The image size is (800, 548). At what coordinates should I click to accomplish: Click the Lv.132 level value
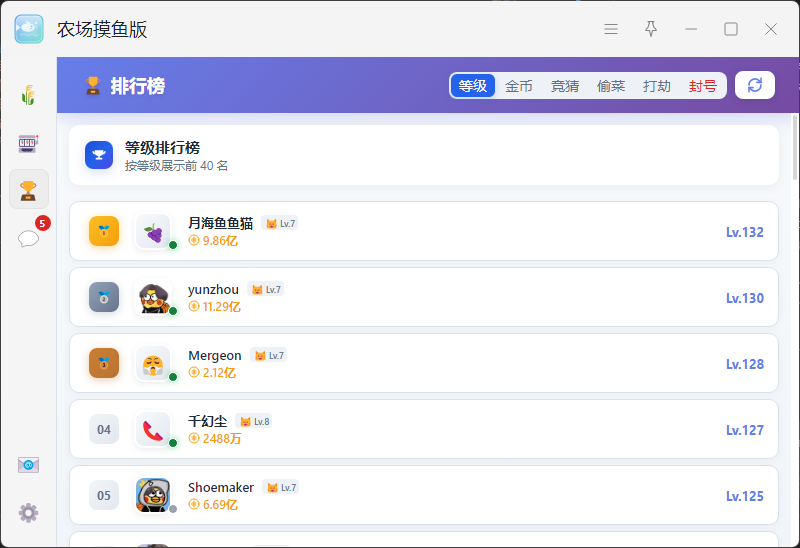tap(745, 232)
